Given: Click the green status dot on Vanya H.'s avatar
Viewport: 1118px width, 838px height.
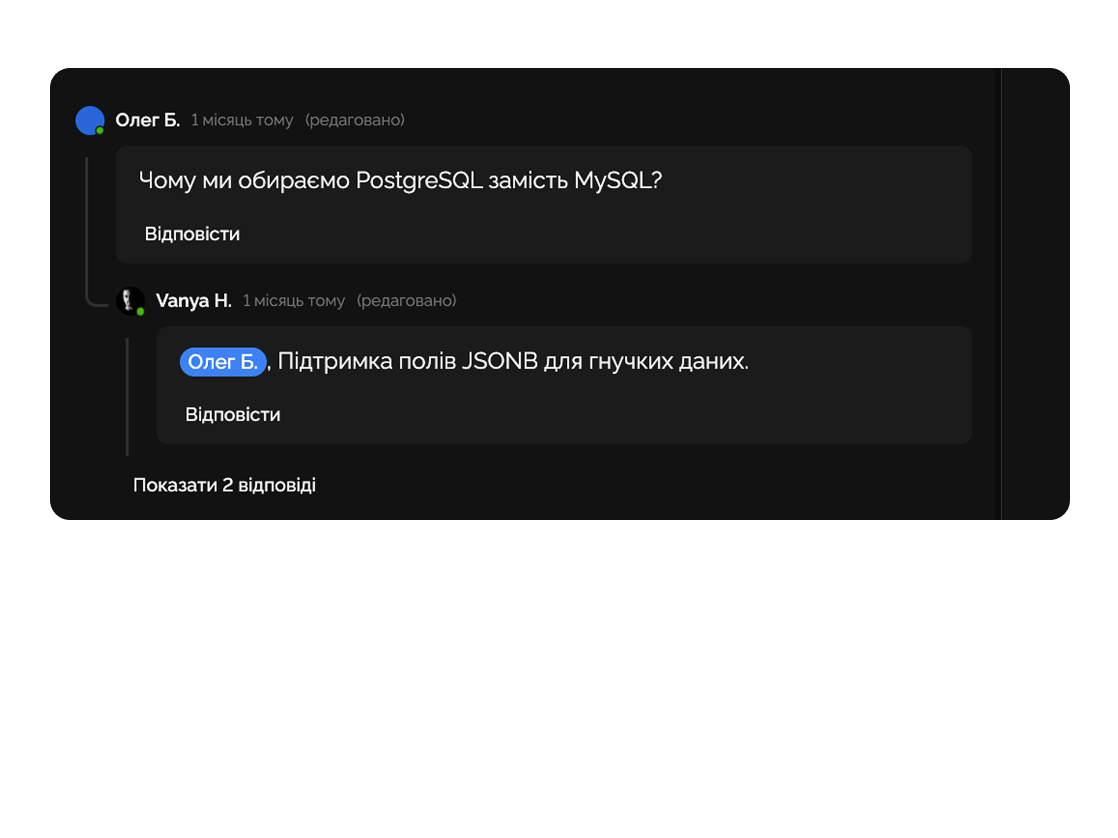Looking at the screenshot, I should [140, 311].
